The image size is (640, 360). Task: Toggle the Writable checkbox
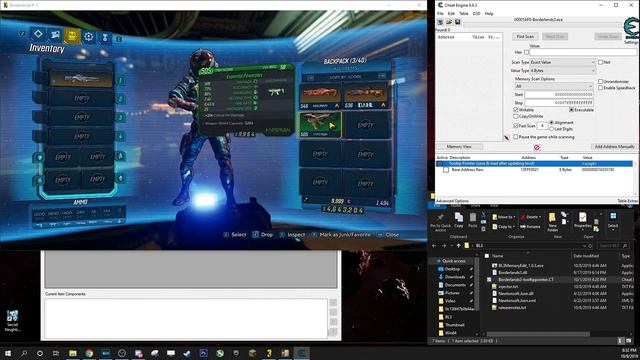[516, 110]
